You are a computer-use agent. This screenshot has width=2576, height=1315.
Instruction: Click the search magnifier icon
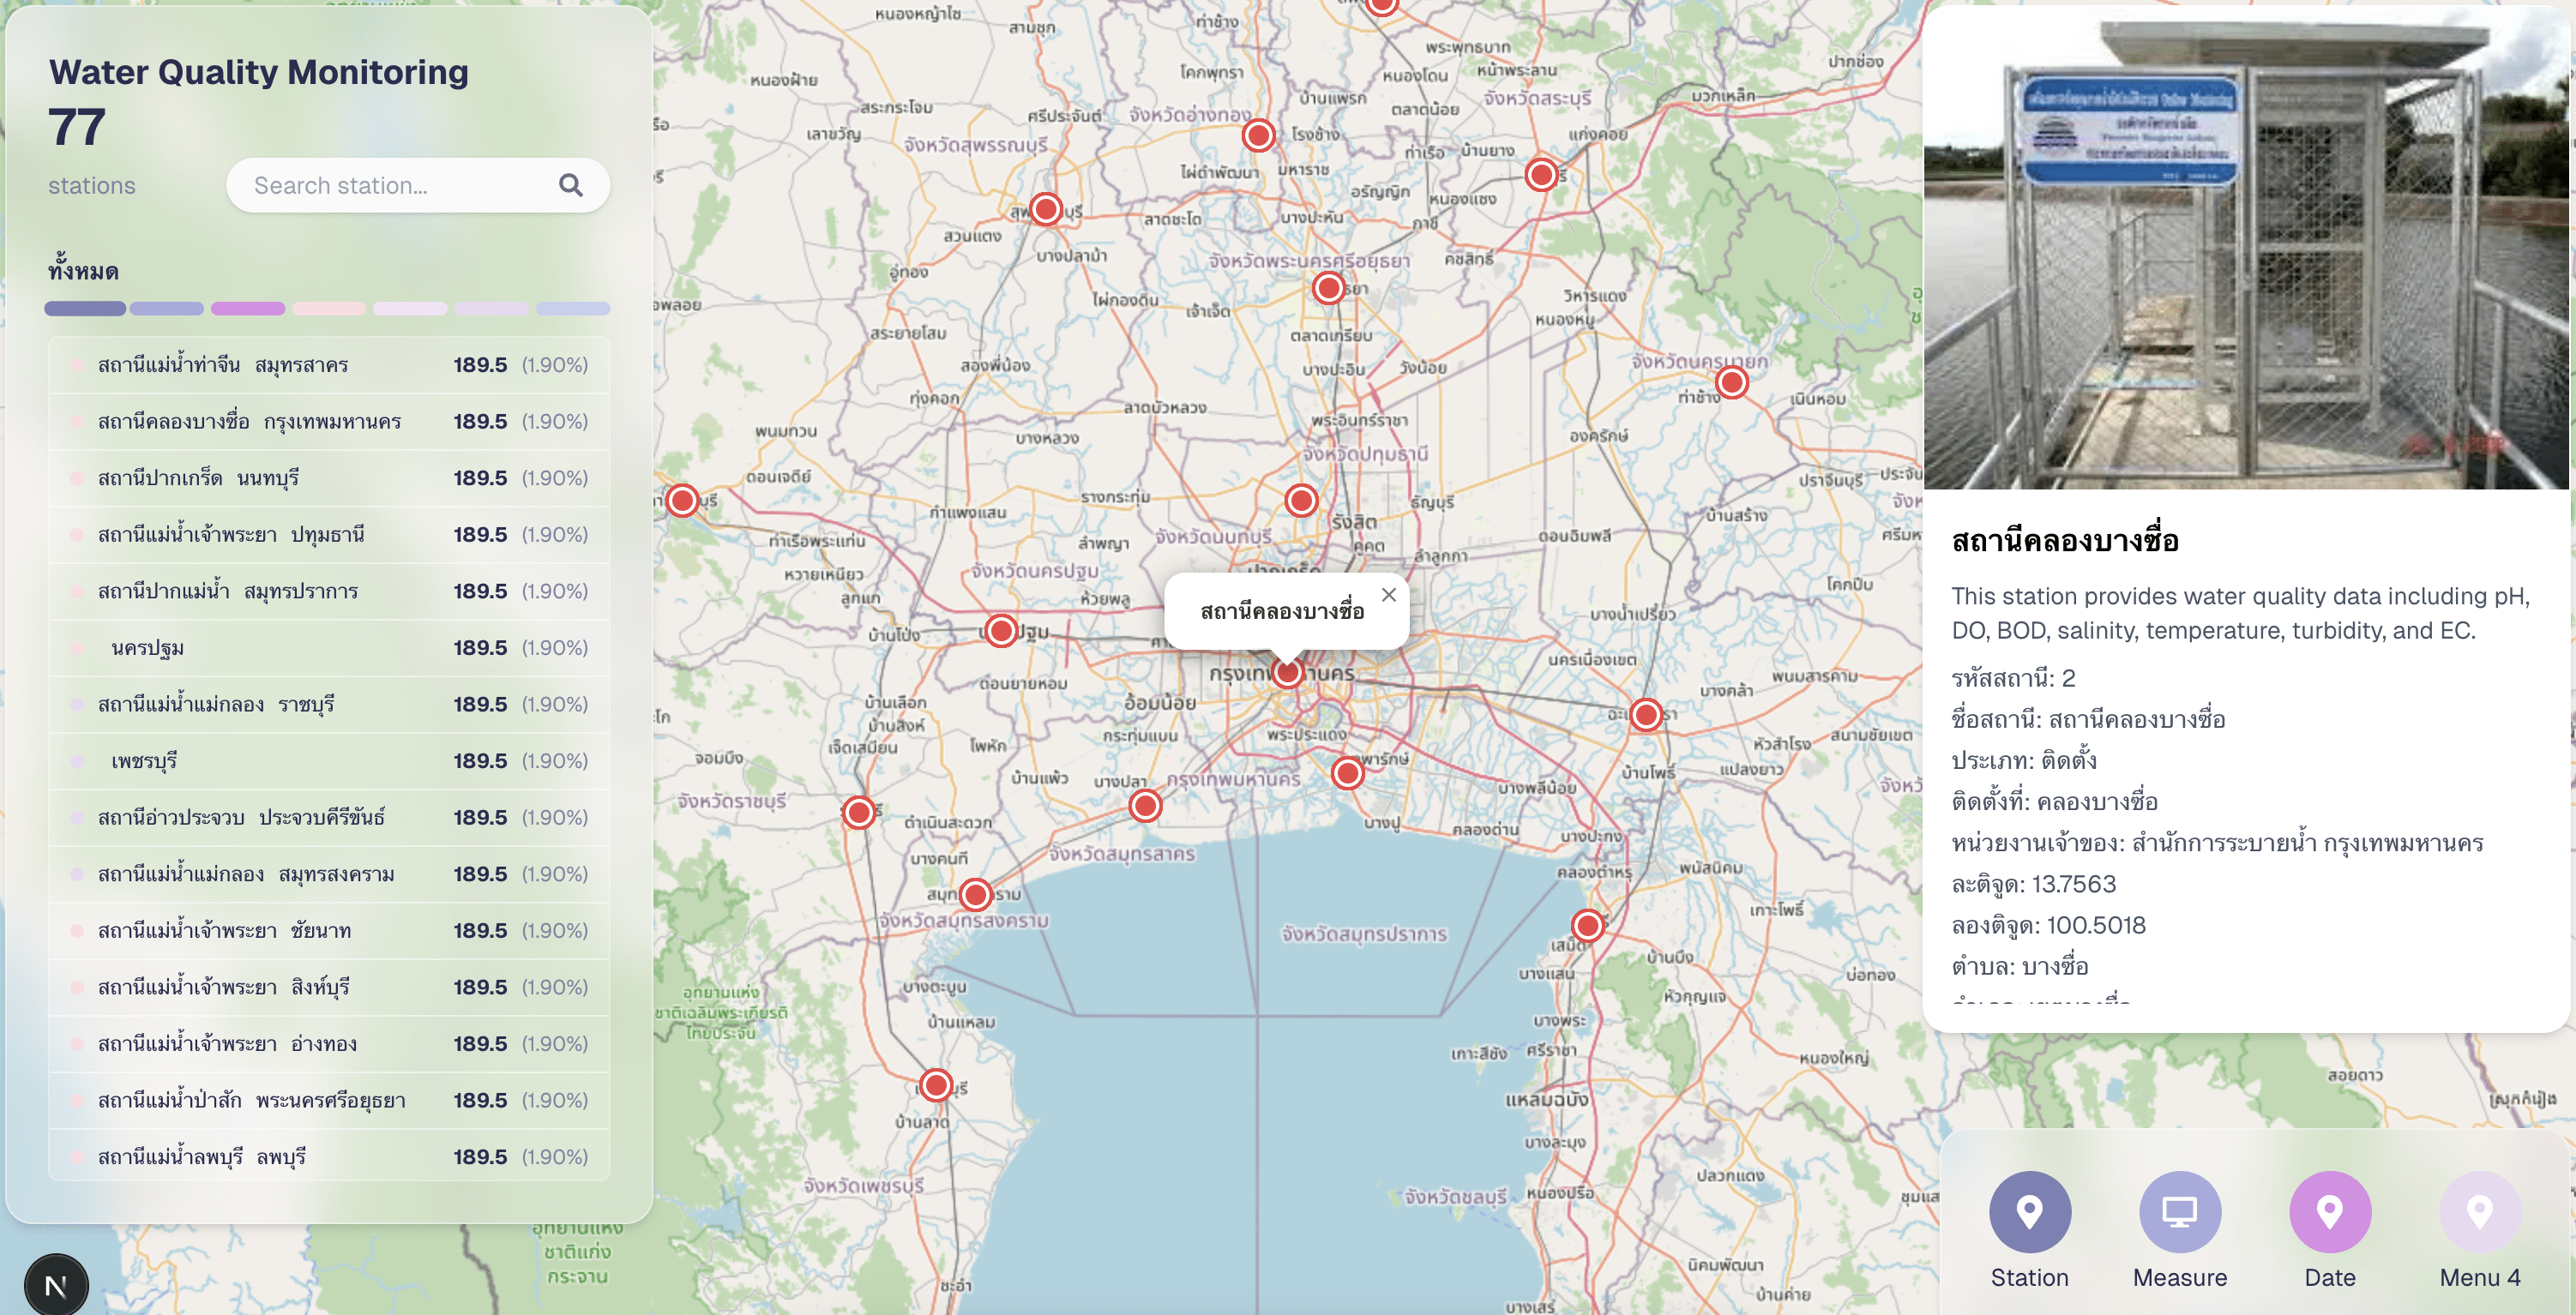click(570, 185)
